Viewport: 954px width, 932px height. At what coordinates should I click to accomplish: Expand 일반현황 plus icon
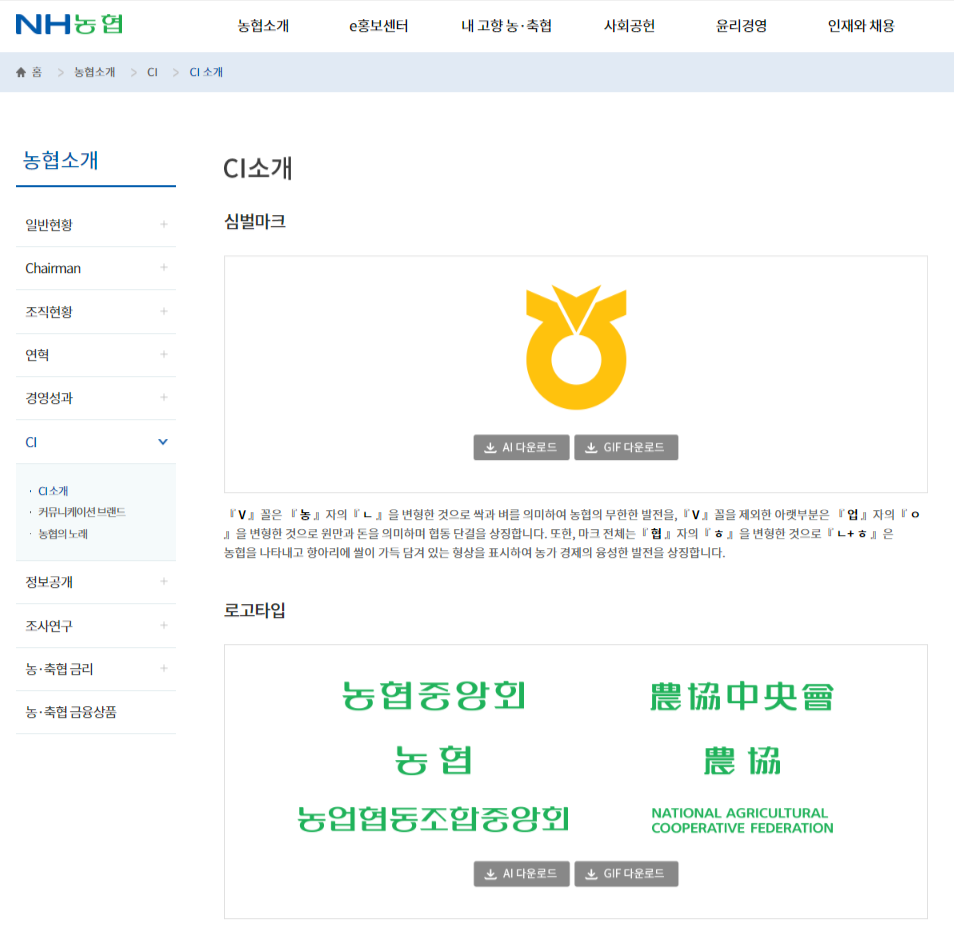(164, 224)
